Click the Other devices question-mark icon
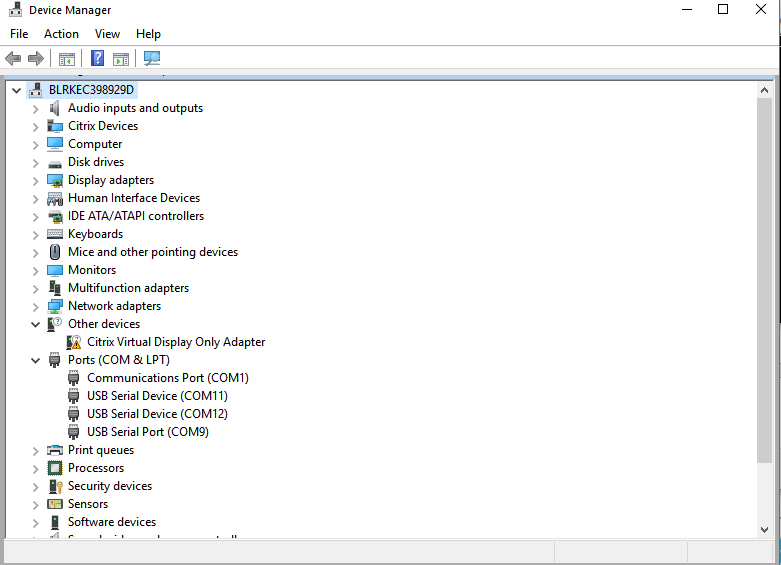This screenshot has height=565, width=781. (x=55, y=324)
